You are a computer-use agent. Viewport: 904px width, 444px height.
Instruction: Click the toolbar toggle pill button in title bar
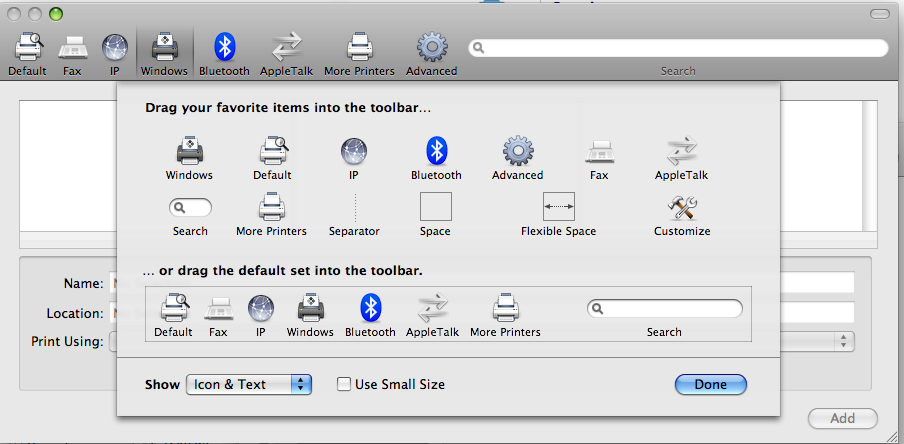[x=880, y=14]
